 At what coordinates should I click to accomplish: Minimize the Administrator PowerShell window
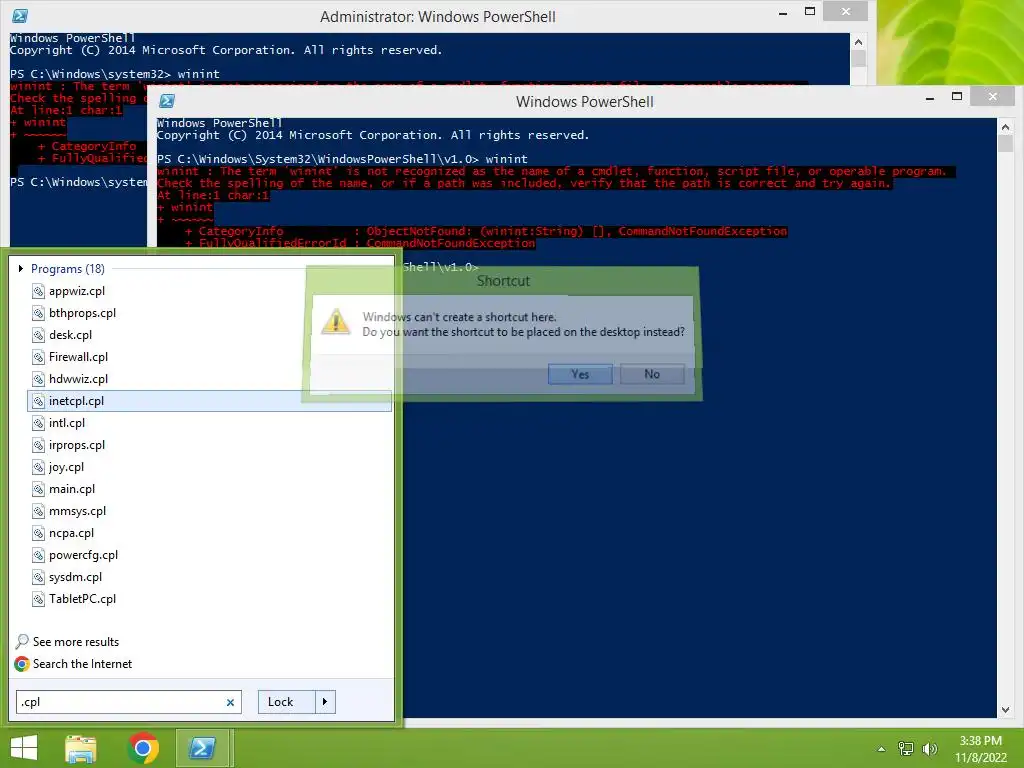pos(783,12)
